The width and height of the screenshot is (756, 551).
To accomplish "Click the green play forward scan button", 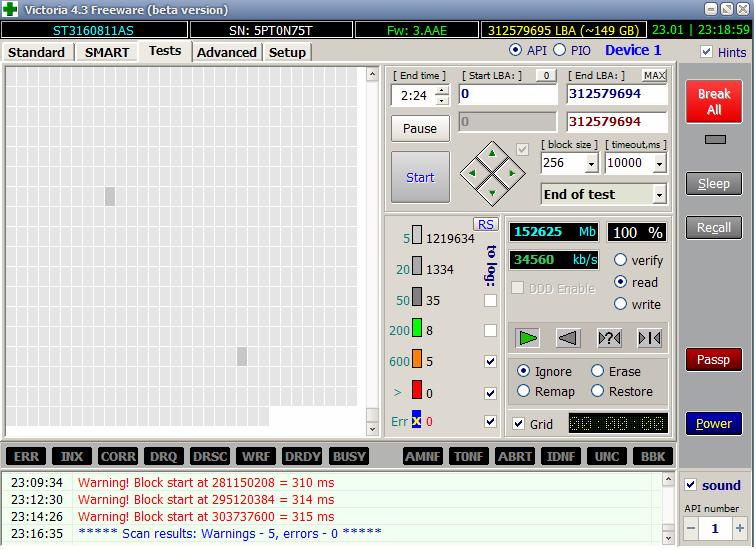I will pos(527,338).
